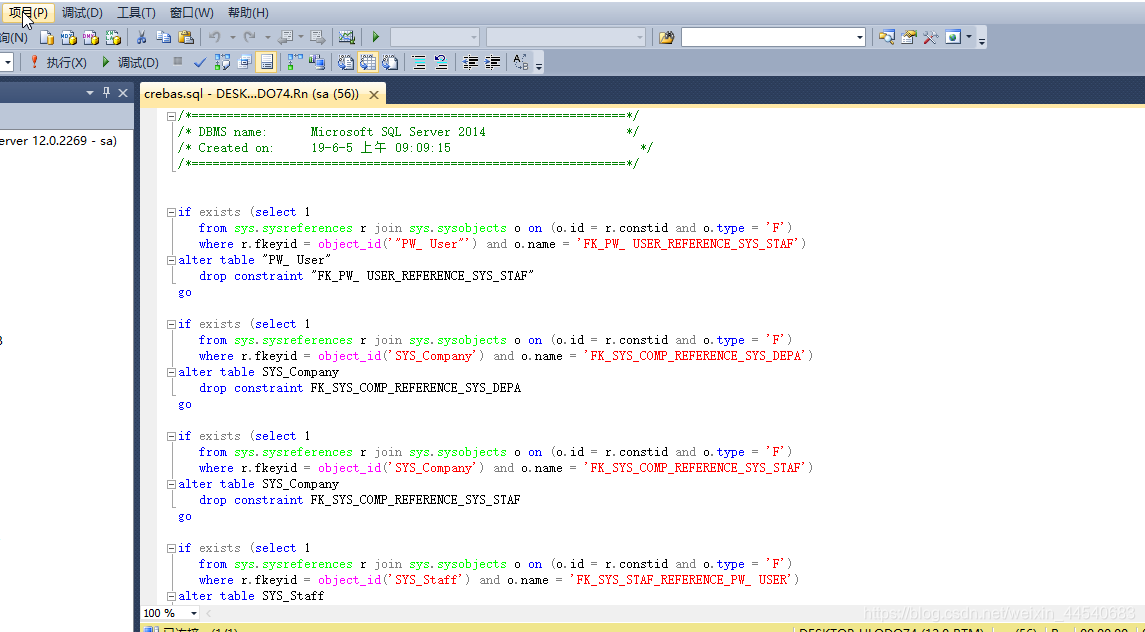The image size is (1145, 632).
Task: Open the Find combo box dropdown
Action: 859,37
